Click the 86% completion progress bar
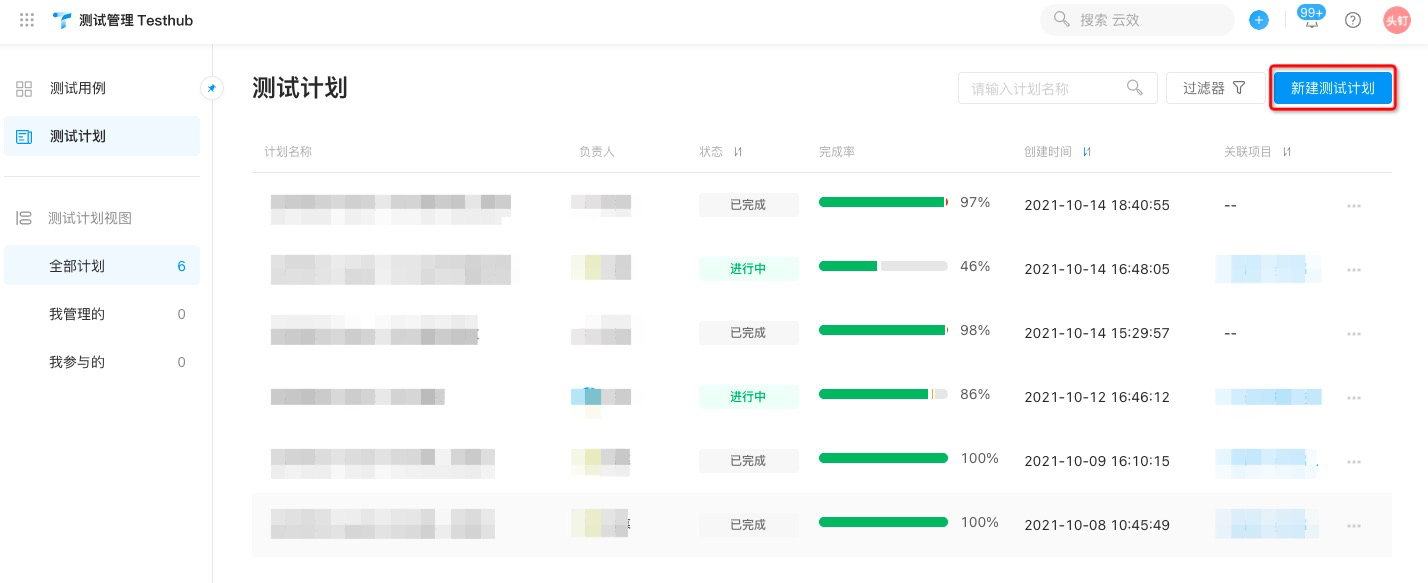1428x583 pixels. (x=883, y=394)
